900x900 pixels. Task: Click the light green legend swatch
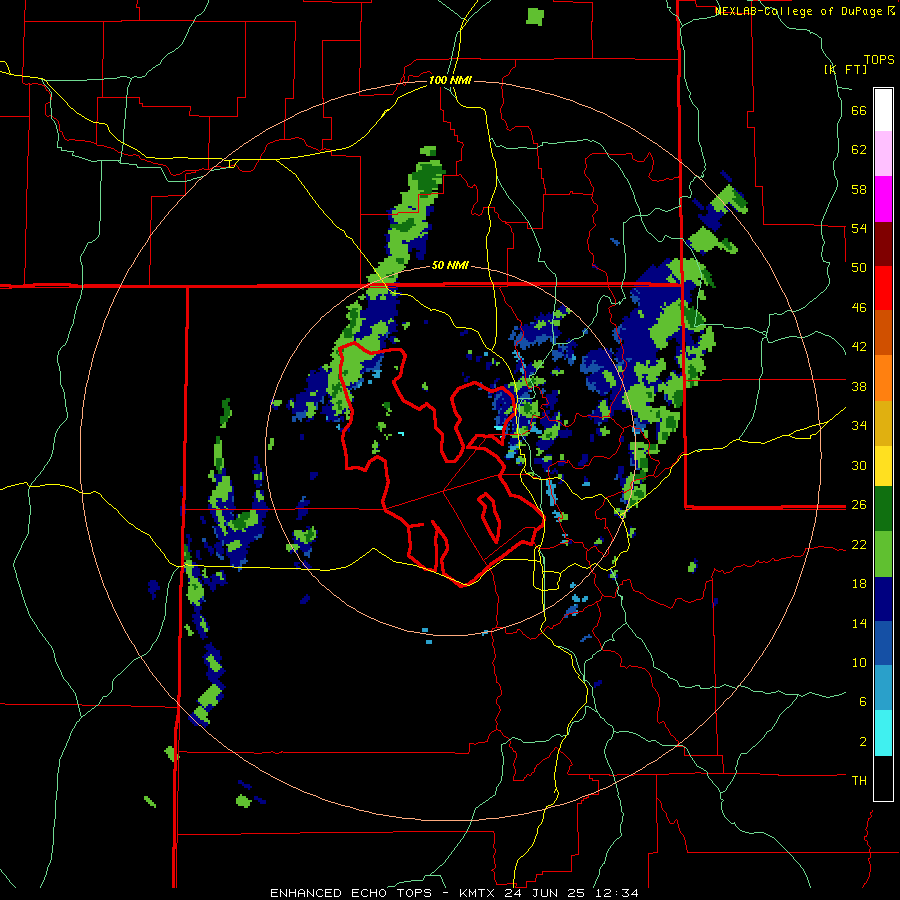[x=883, y=554]
